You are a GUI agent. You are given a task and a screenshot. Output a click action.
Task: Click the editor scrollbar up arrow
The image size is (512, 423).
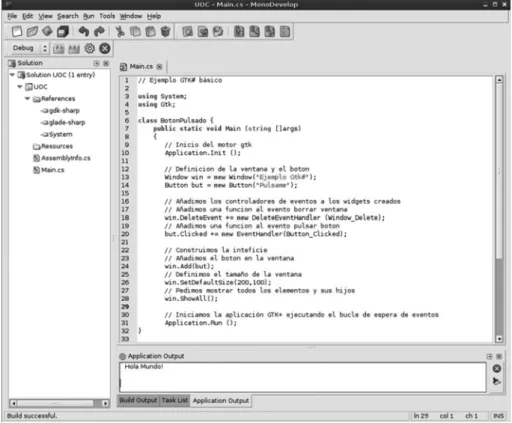pos(499,80)
